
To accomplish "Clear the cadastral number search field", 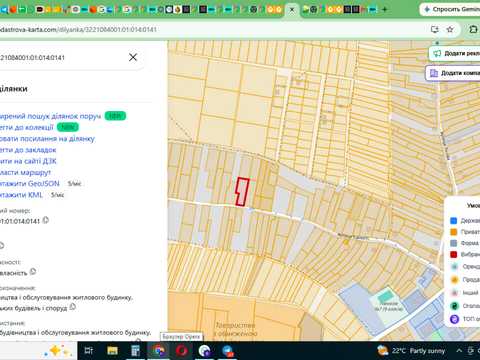I will click(133, 57).
